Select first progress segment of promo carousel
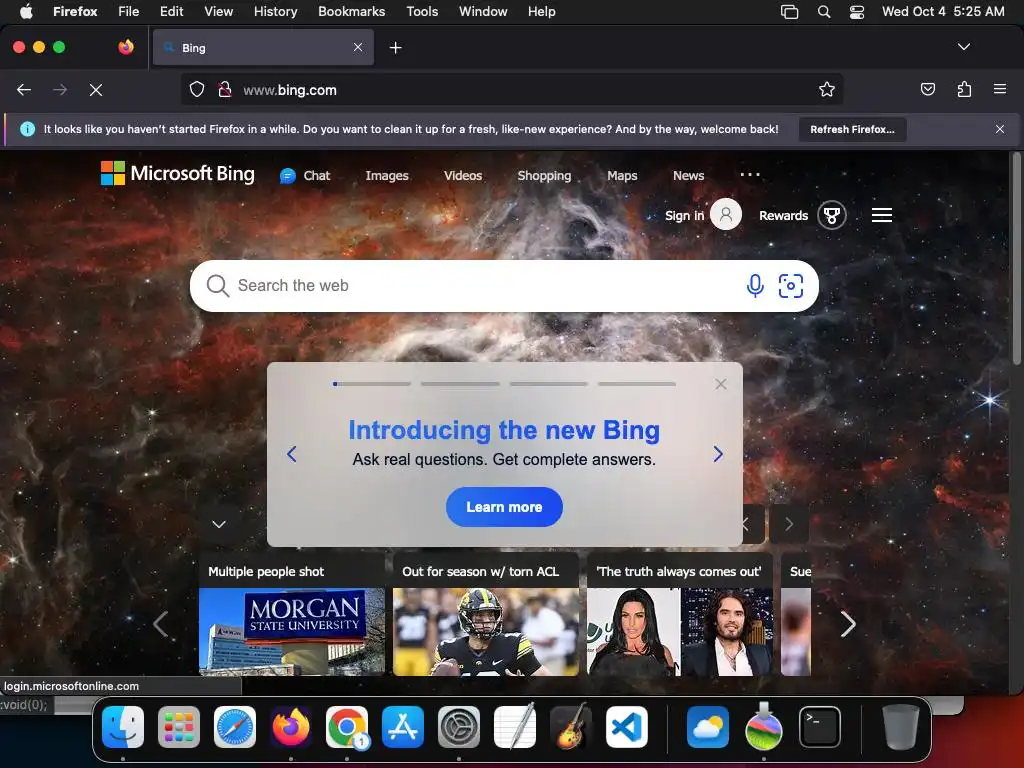This screenshot has width=1024, height=768. pos(372,384)
